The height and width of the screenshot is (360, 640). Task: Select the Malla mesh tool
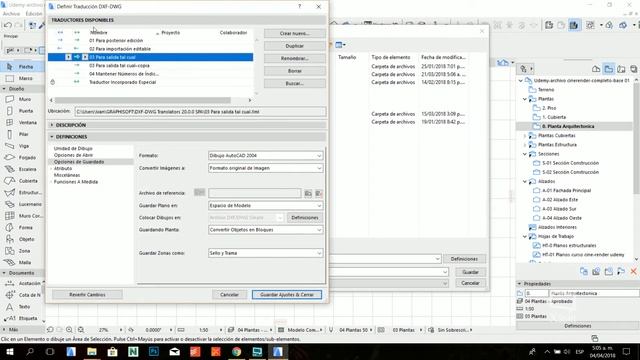coord(22,262)
